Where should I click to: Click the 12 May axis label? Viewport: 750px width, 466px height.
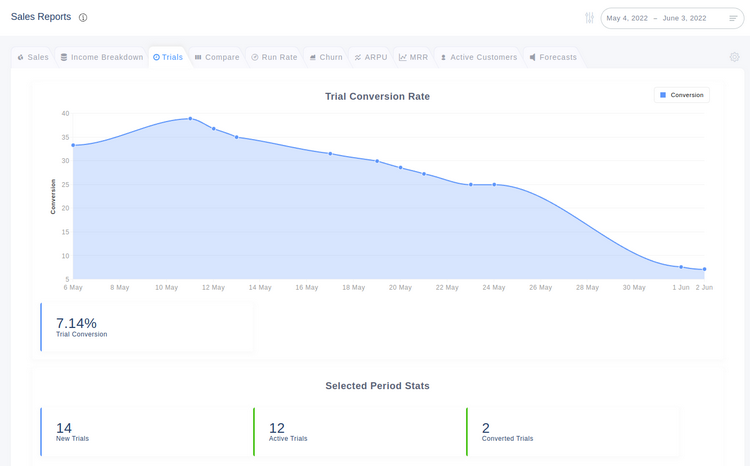pyautogui.click(x=213, y=288)
